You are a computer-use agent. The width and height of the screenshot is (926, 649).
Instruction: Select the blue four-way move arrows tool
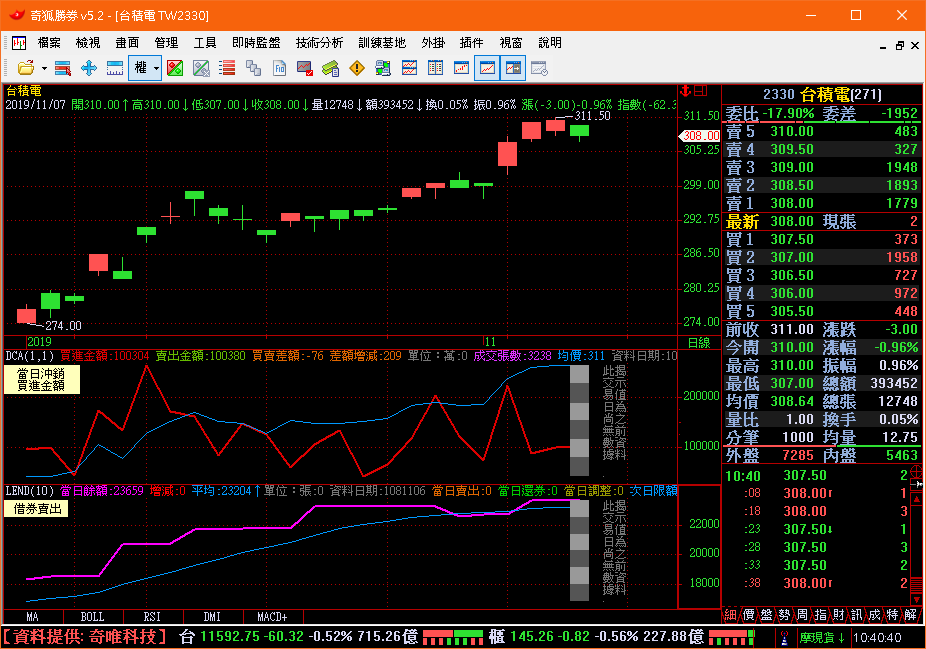[89, 68]
